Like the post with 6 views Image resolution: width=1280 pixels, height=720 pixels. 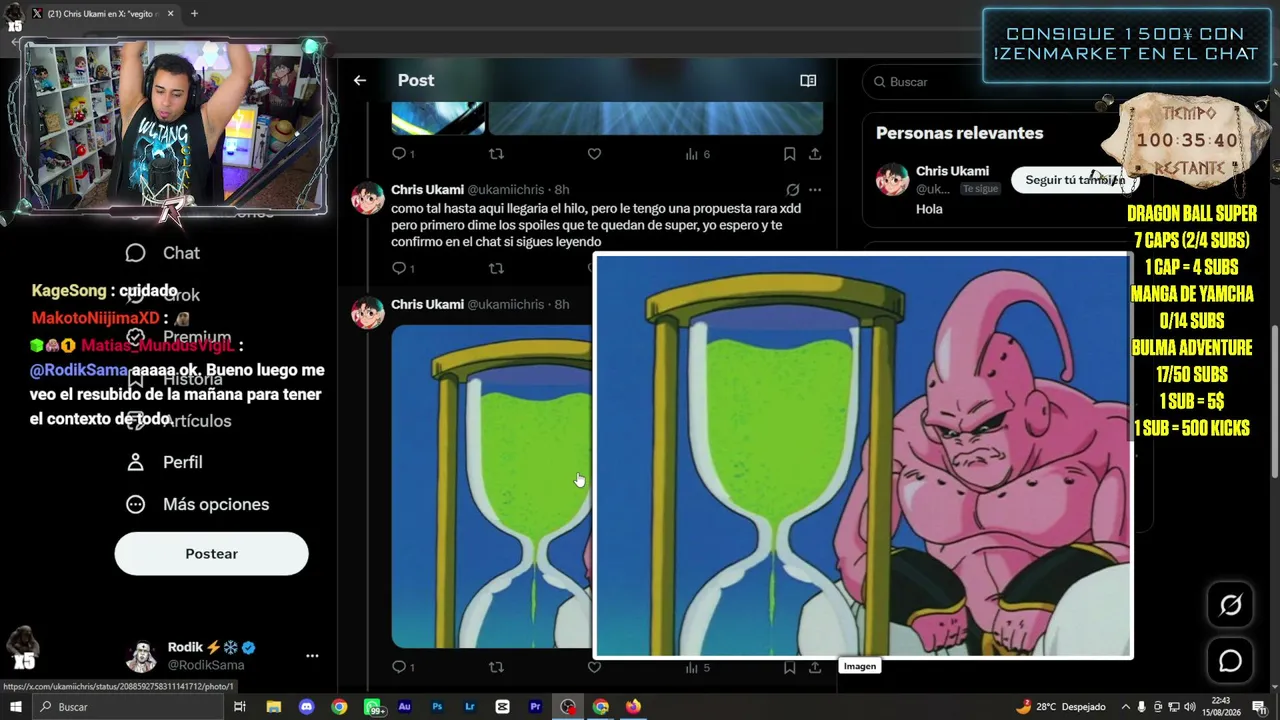pyautogui.click(x=594, y=154)
